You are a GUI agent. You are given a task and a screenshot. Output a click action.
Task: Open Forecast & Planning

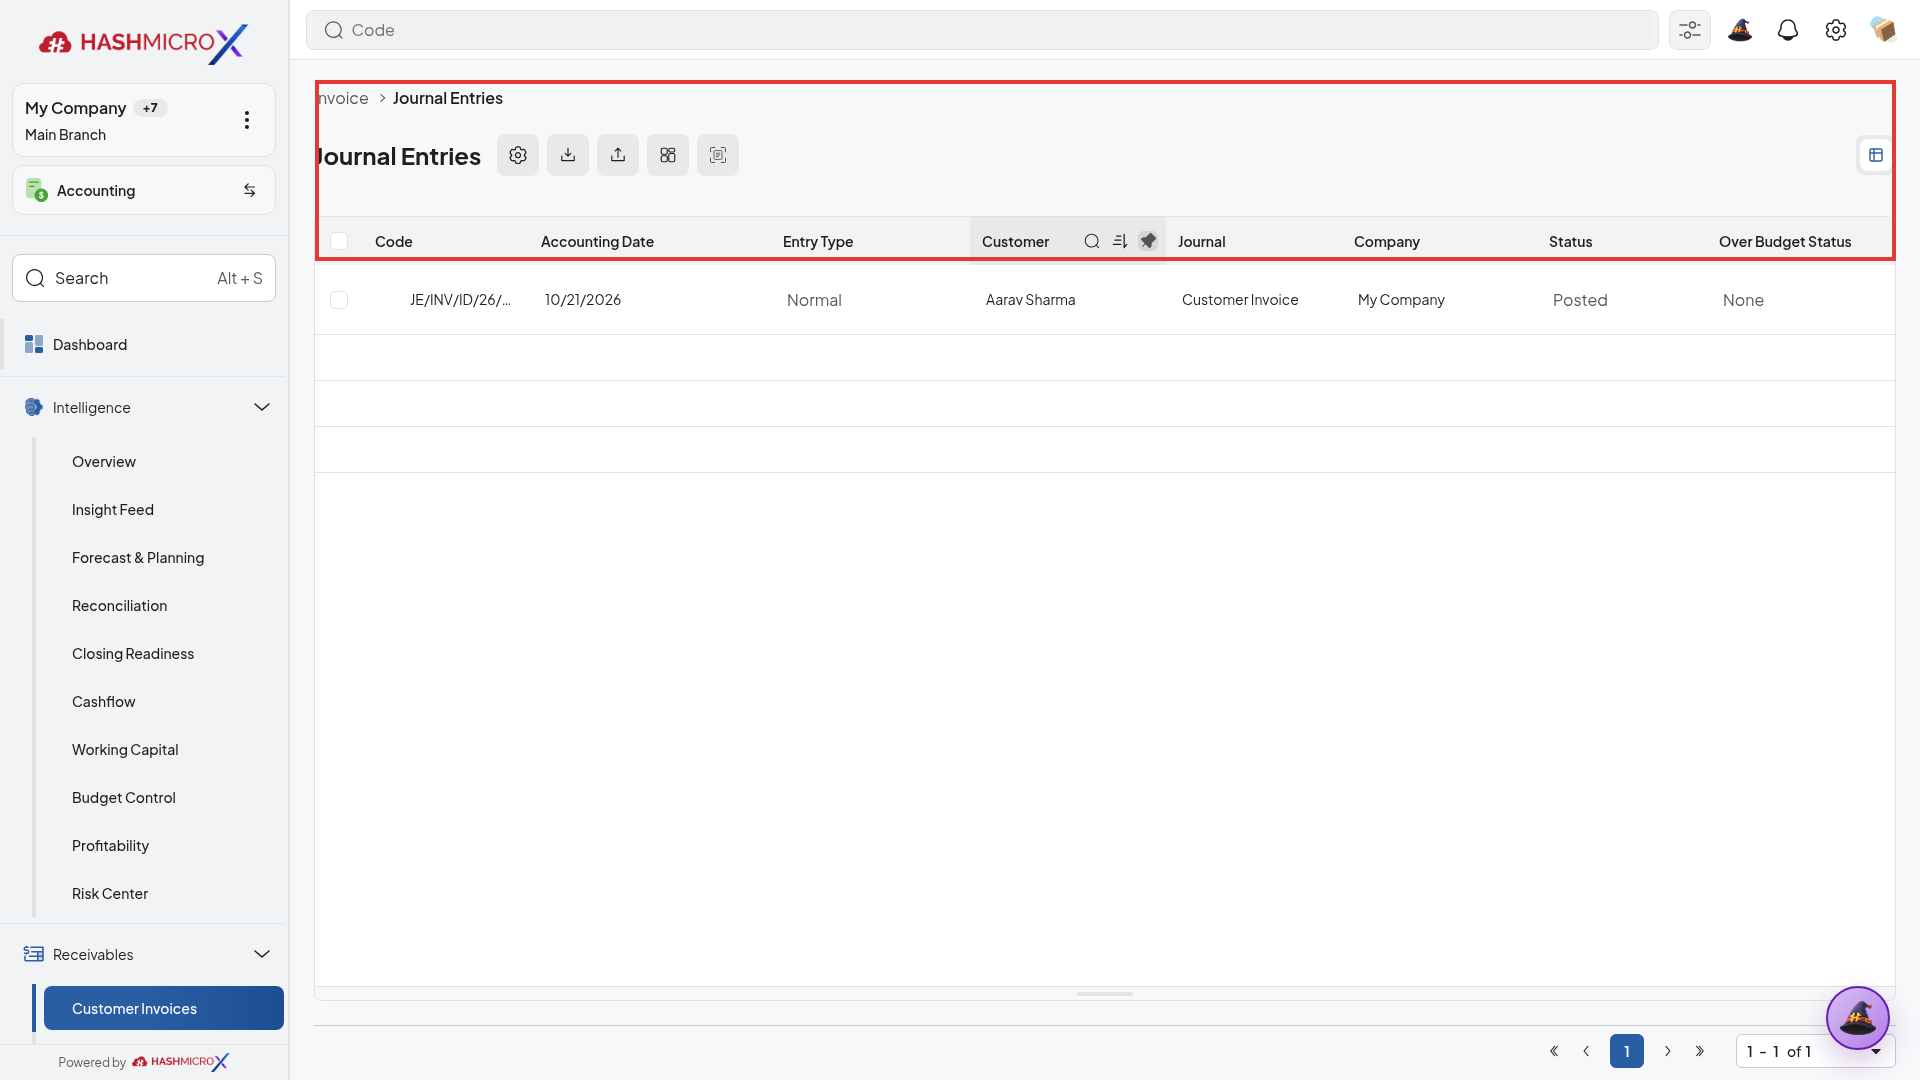(138, 558)
